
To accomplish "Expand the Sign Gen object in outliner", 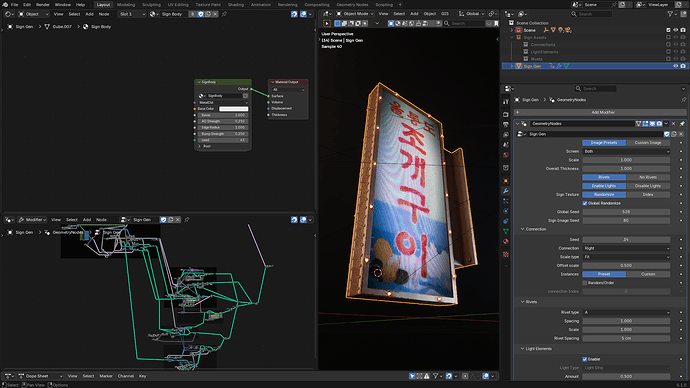I will point(512,66).
